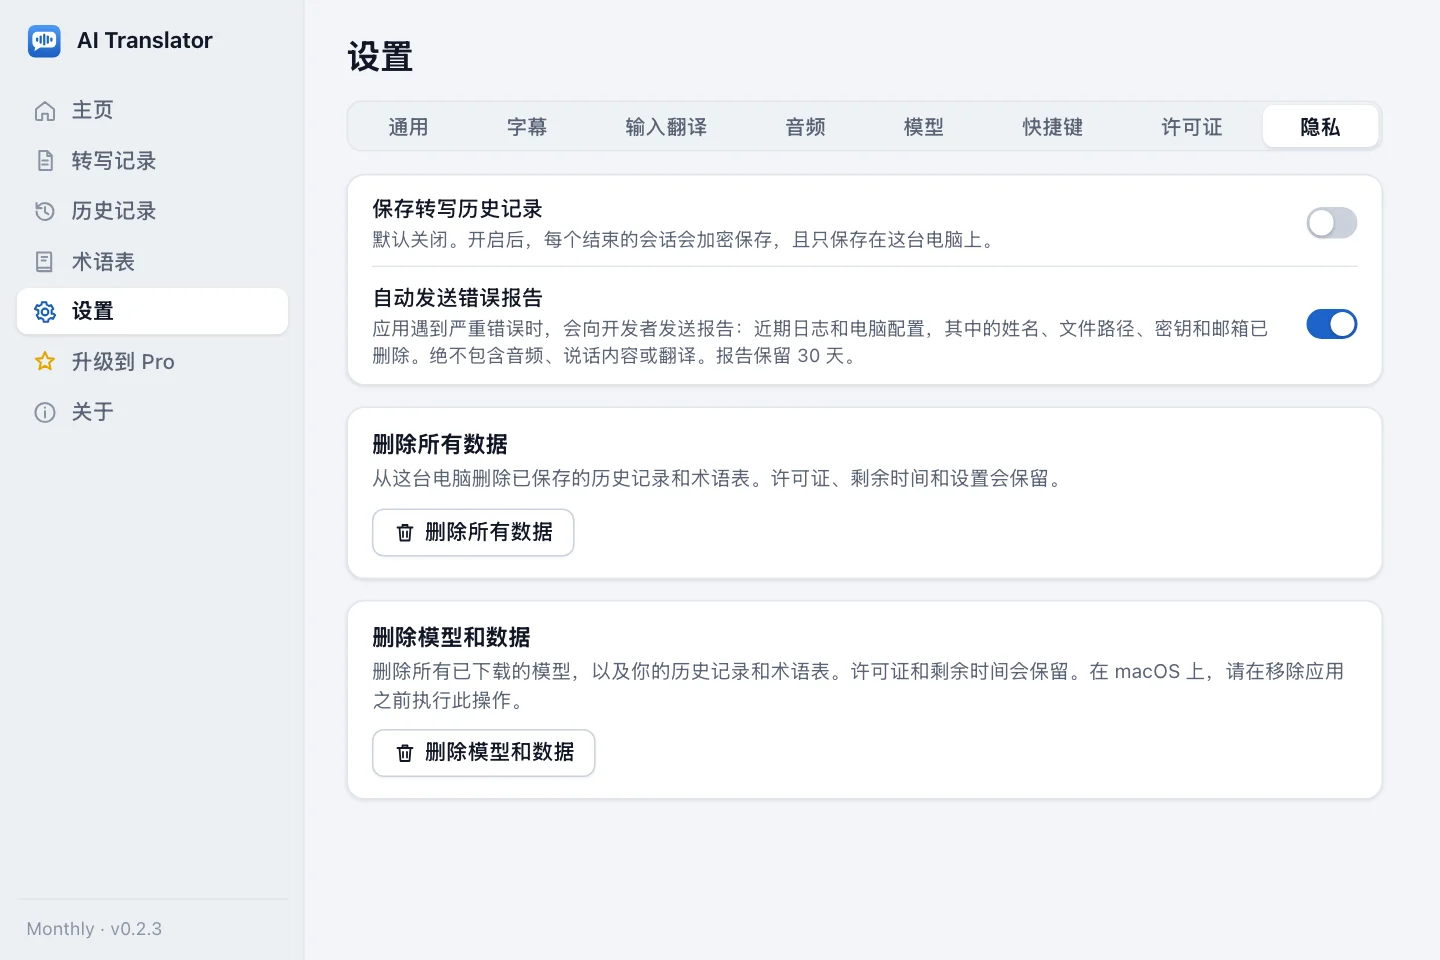Click the AI Translator app logo icon

point(44,41)
